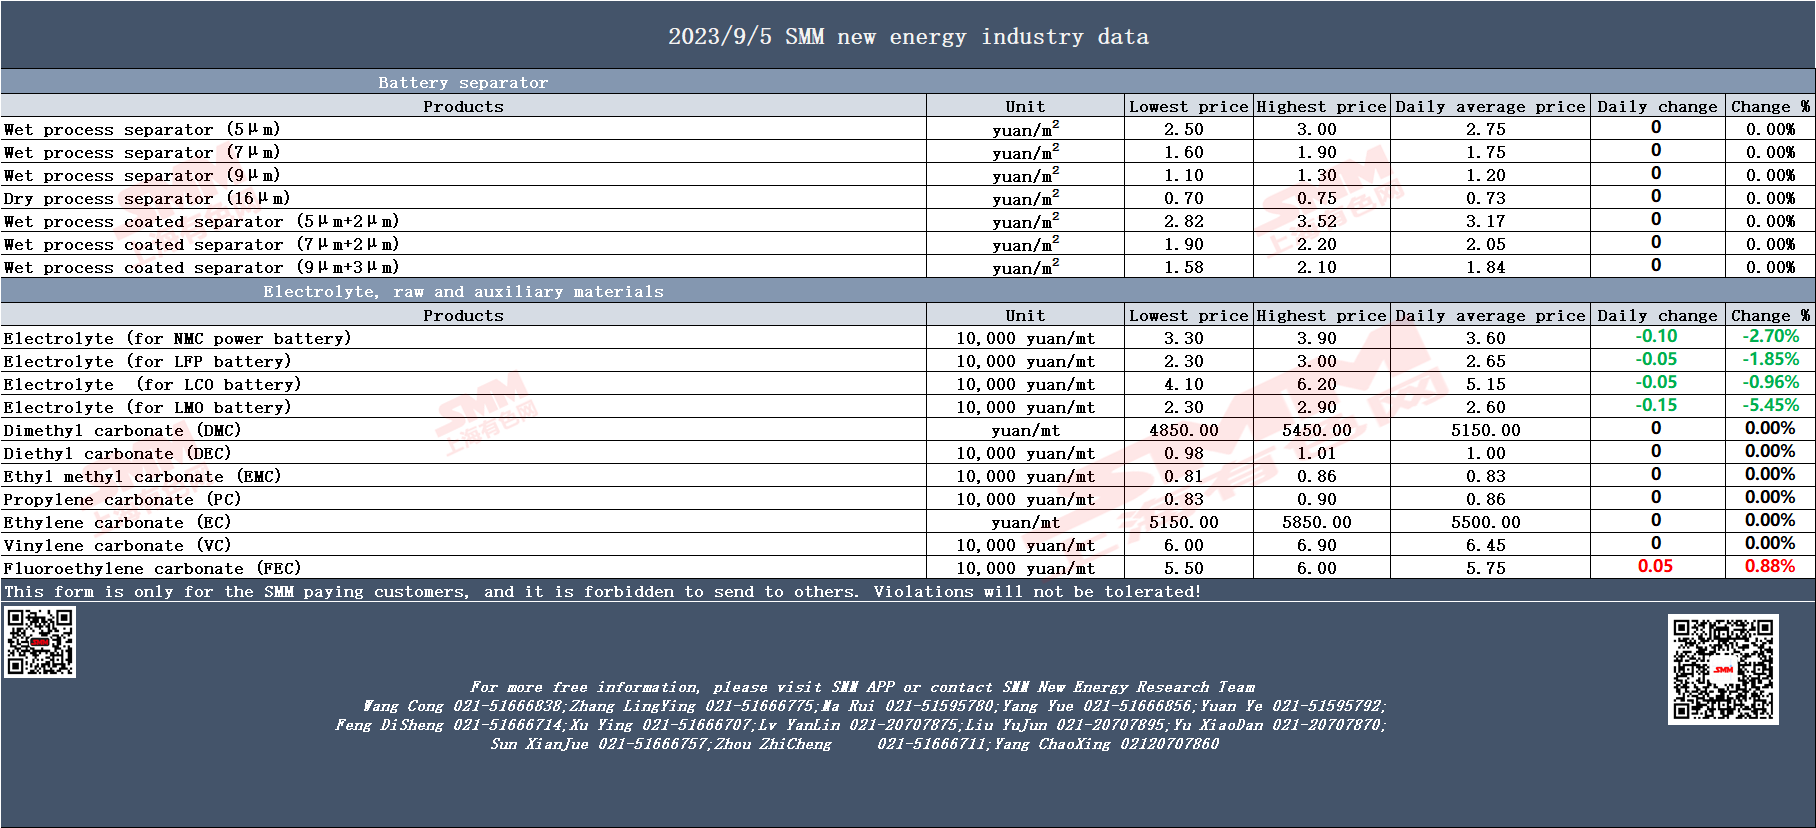The image size is (1816, 828).
Task: Select the 'Battery separator' section header
Action: click(x=463, y=83)
